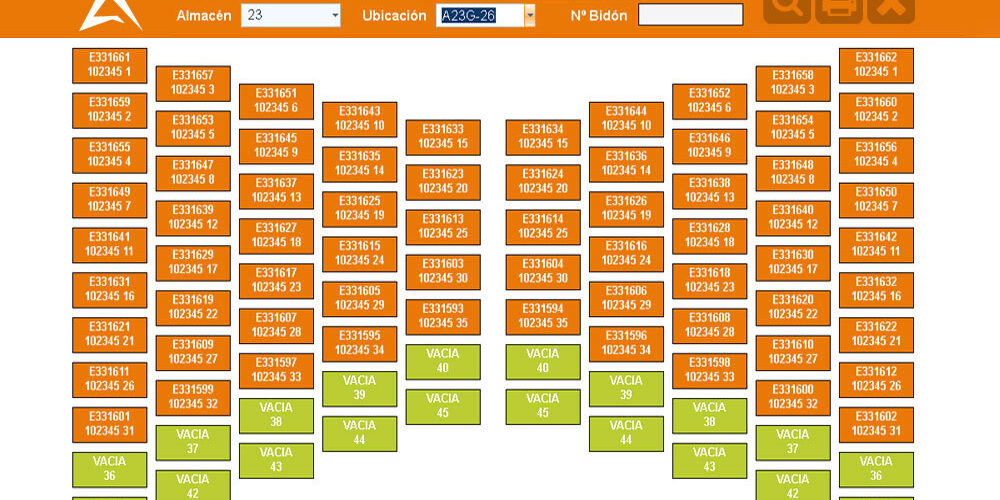Select drum E331600 in position 32
The height and width of the screenshot is (500, 1000).
point(793,397)
